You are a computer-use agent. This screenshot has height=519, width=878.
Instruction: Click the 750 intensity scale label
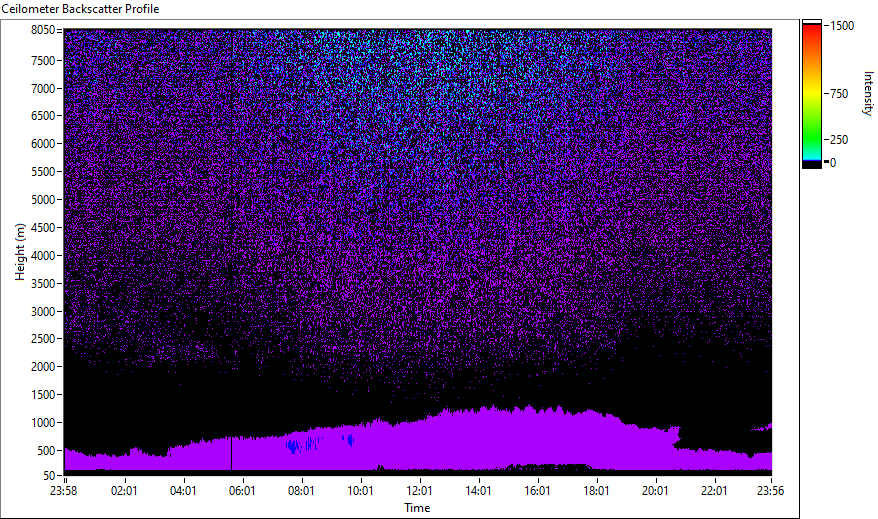click(x=839, y=94)
